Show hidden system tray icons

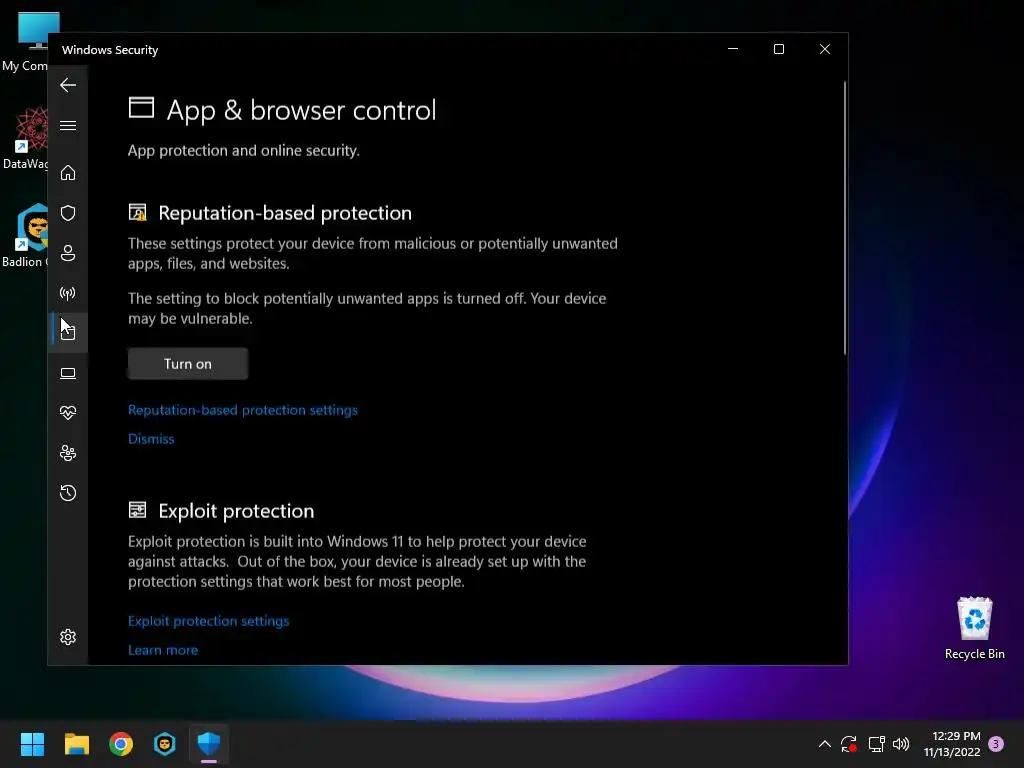coord(825,744)
